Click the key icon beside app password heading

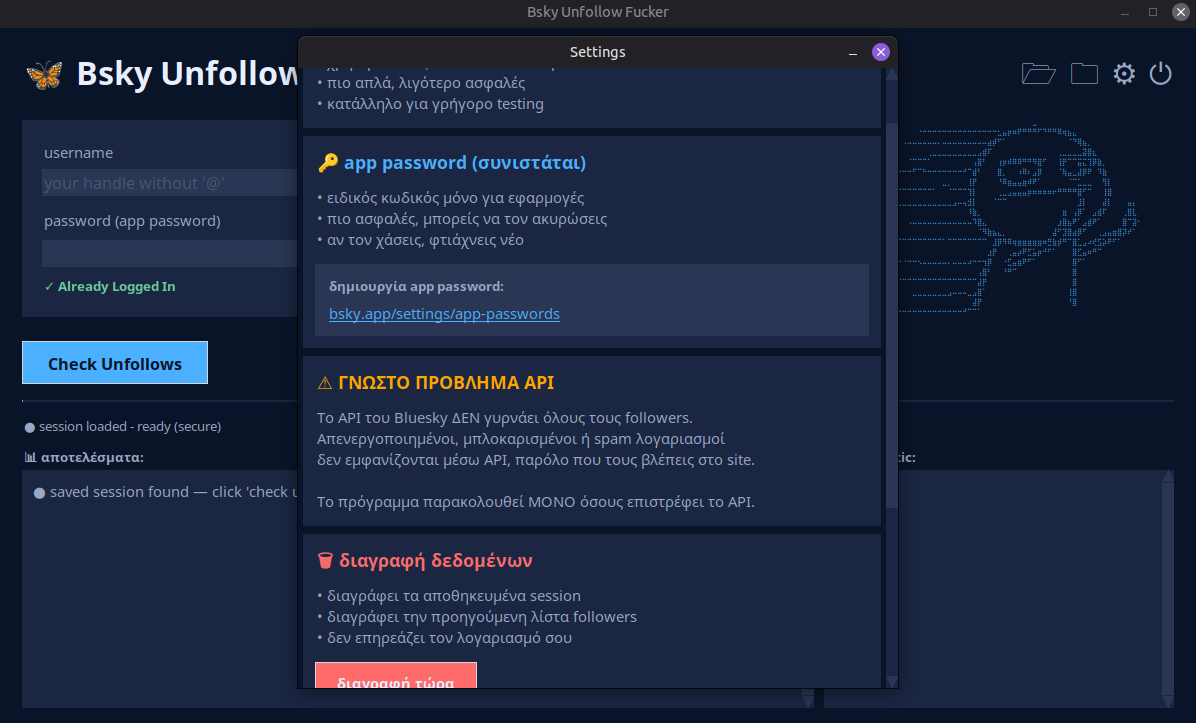327,163
